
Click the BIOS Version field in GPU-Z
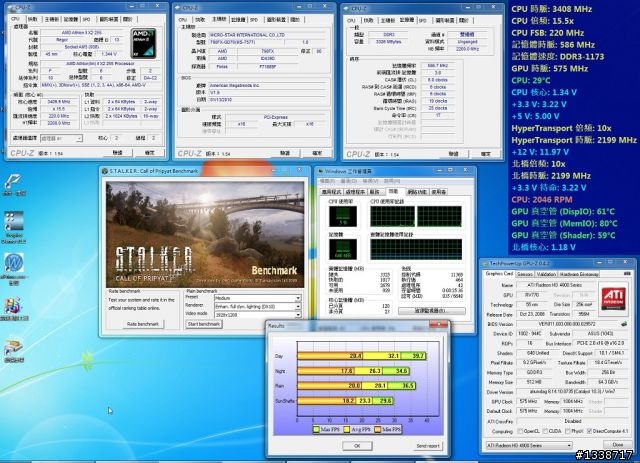(x=567, y=324)
